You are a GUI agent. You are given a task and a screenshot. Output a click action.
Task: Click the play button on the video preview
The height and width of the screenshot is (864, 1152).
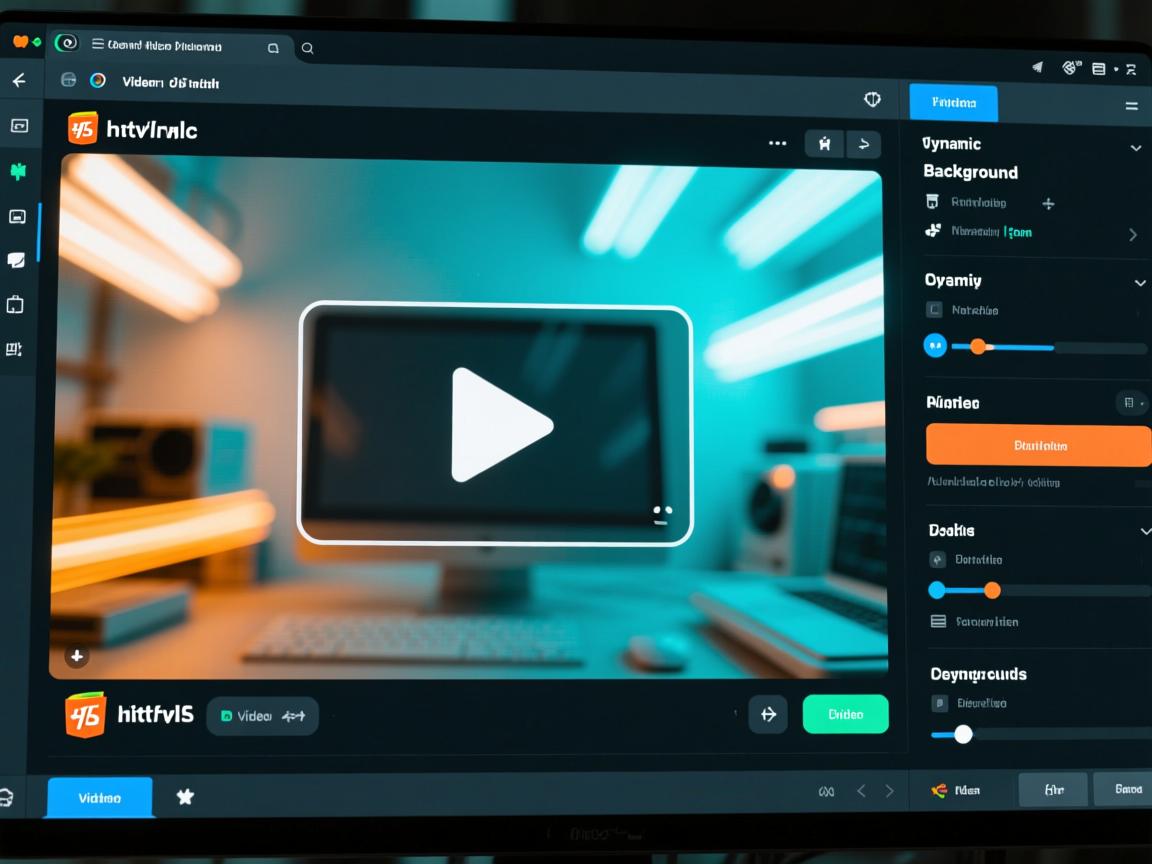click(497, 424)
